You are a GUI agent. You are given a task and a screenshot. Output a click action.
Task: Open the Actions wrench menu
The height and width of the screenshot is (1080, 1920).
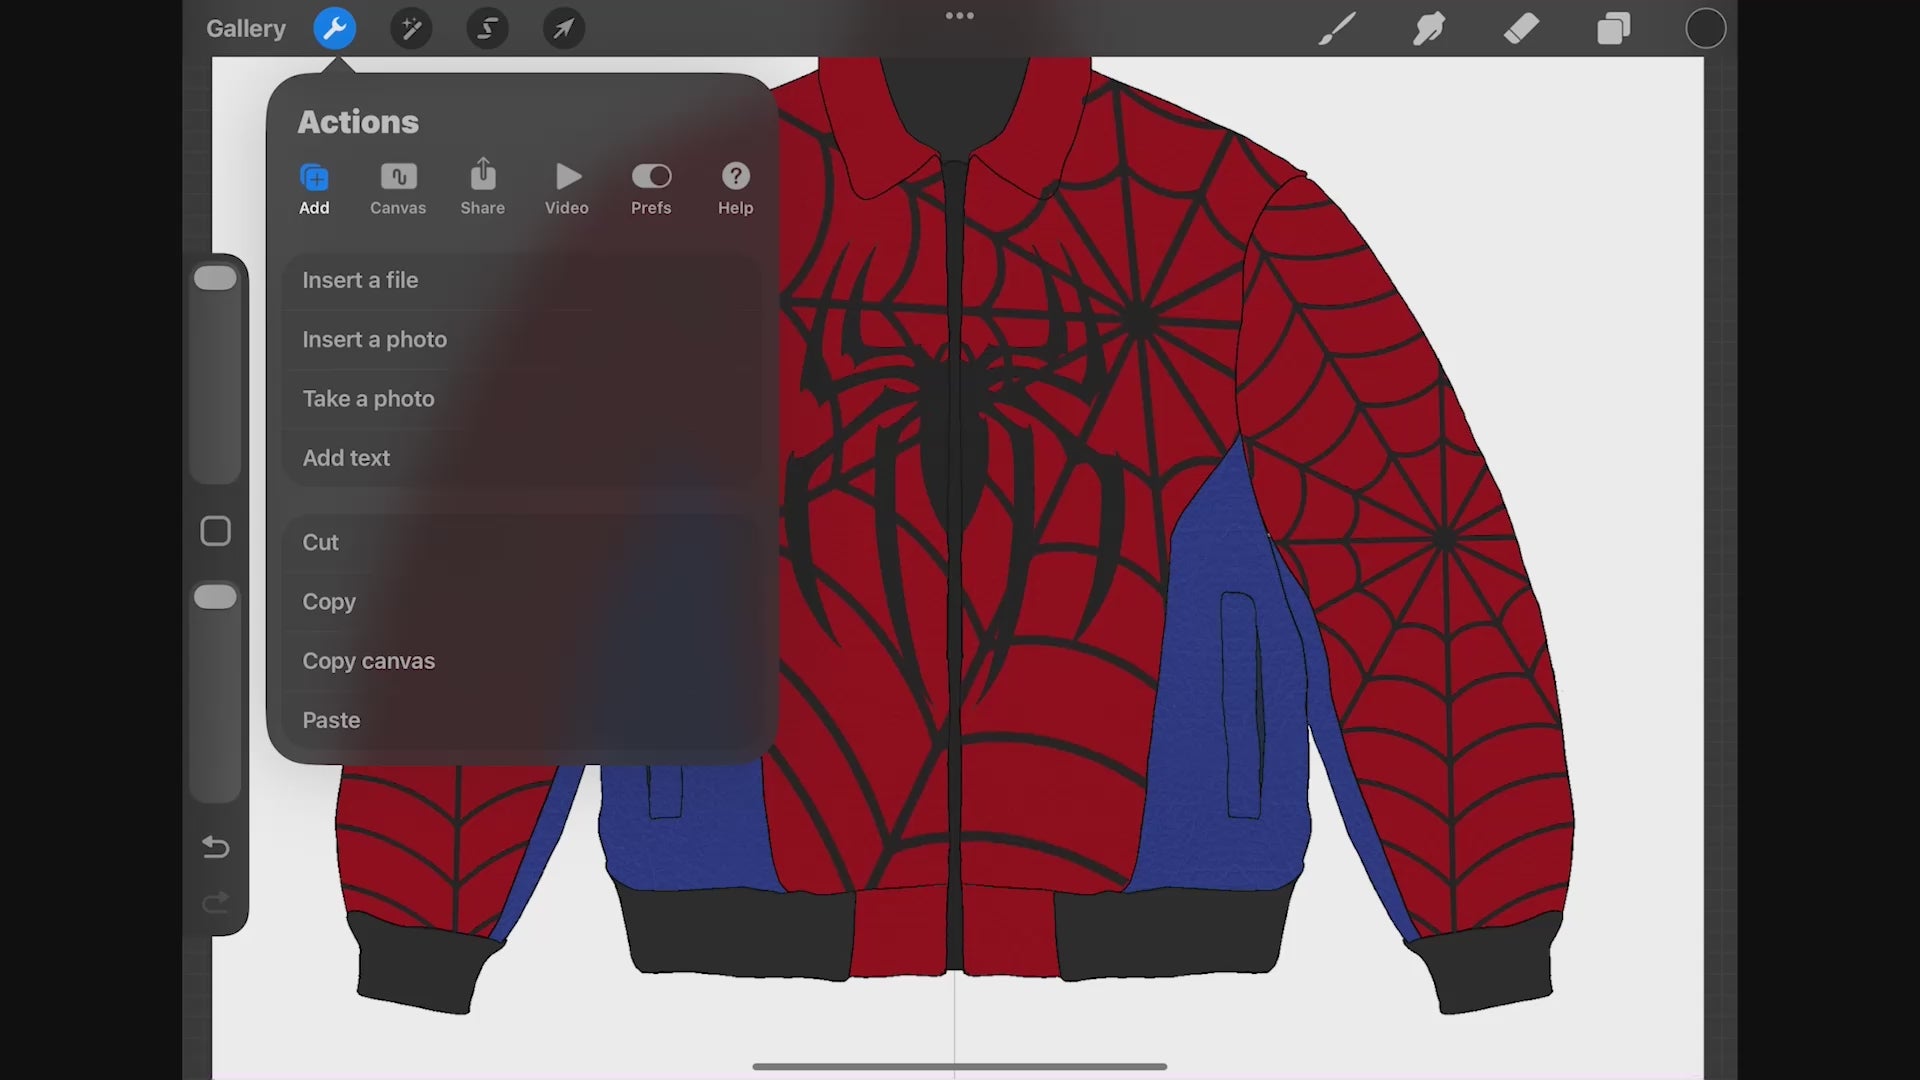[x=334, y=29]
